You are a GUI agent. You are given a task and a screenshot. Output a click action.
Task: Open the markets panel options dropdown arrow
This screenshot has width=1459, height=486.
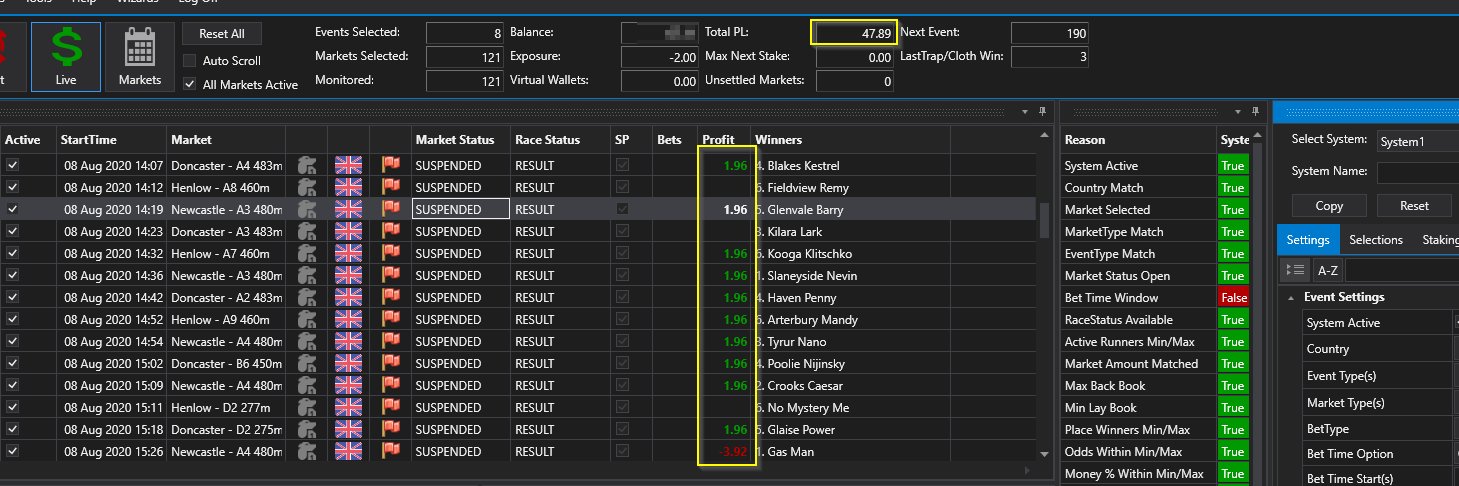(1025, 111)
